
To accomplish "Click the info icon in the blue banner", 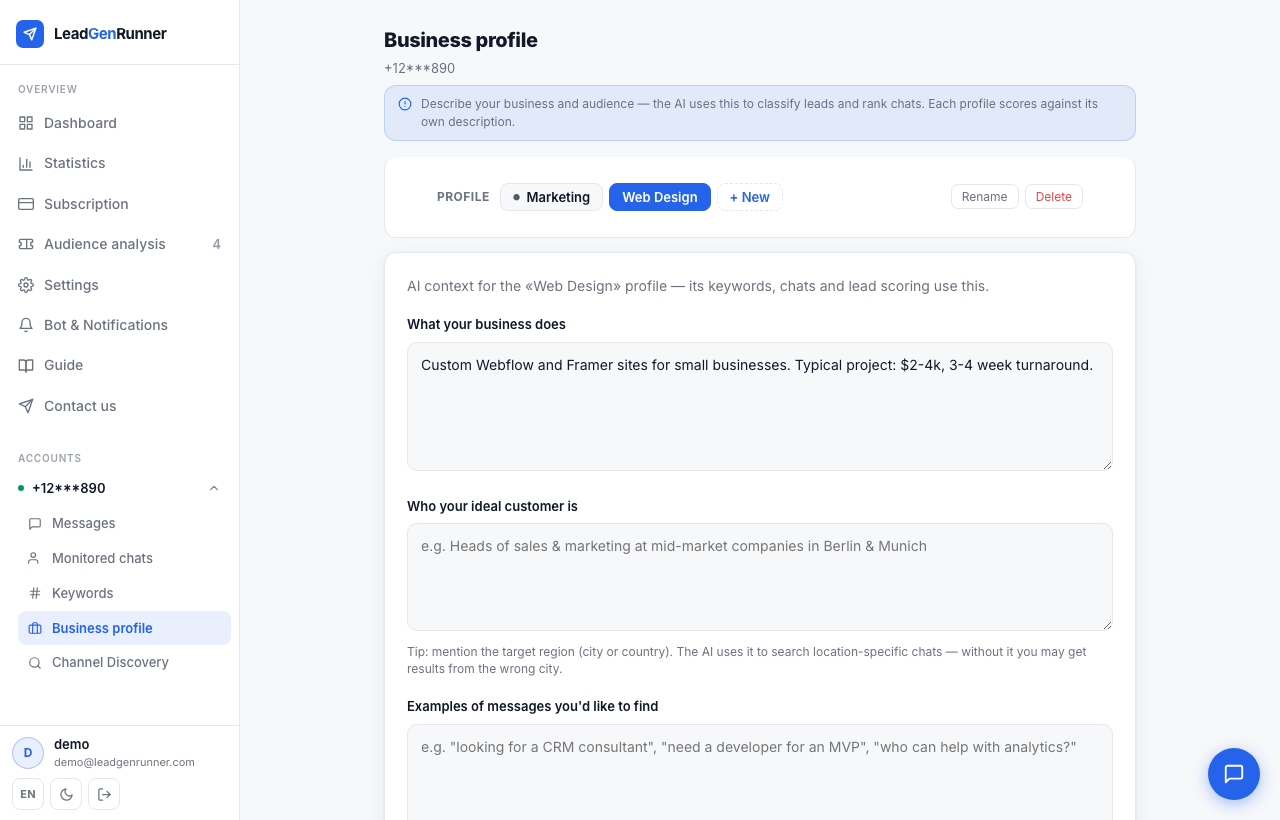I will coord(405,104).
